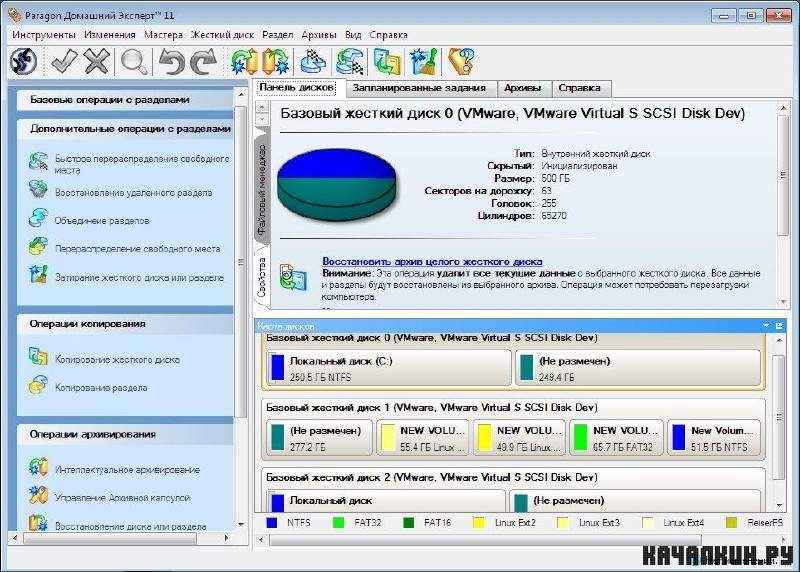Select NEW VOLU... 65.7 ГБ FAT32 partition
The width and height of the screenshot is (800, 572).
616,438
